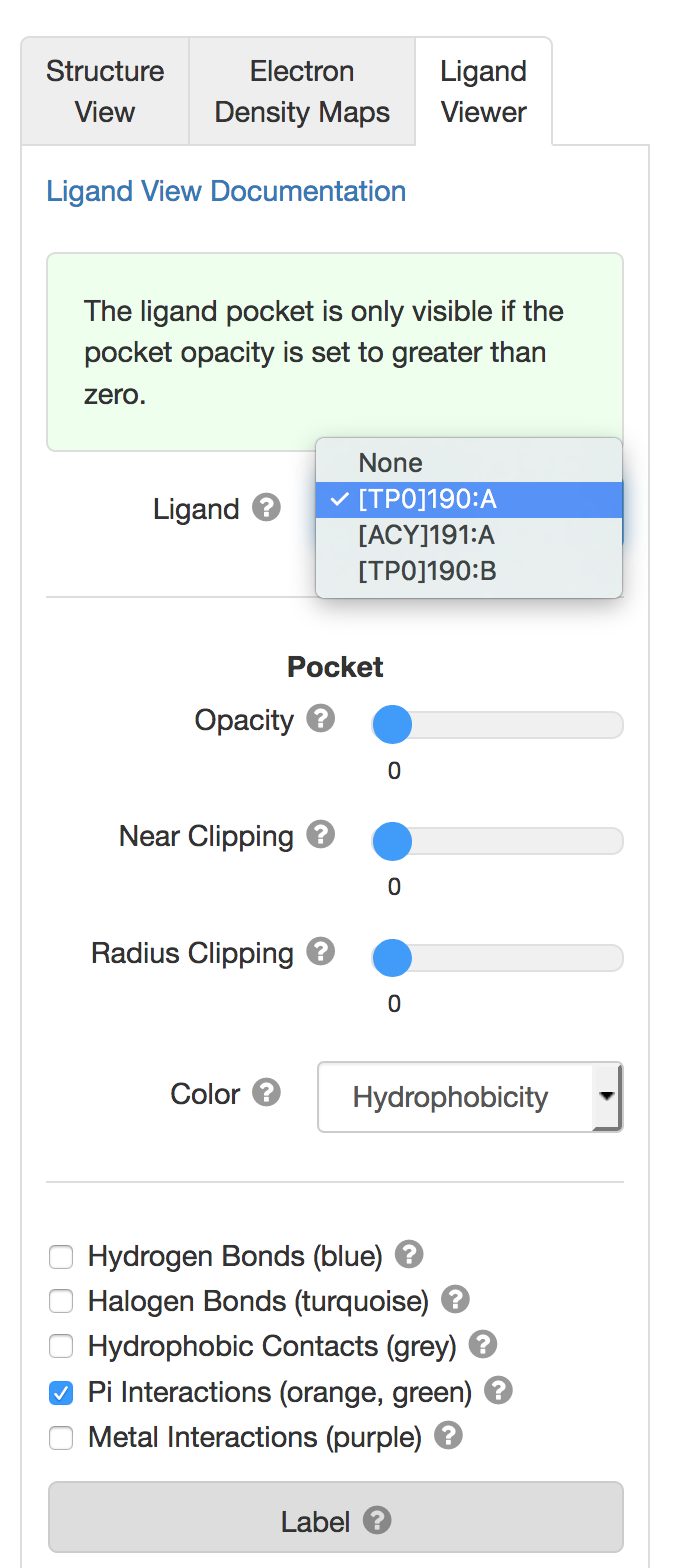Open the Ligand View Documentation link
The image size is (676, 1568).
click(226, 191)
